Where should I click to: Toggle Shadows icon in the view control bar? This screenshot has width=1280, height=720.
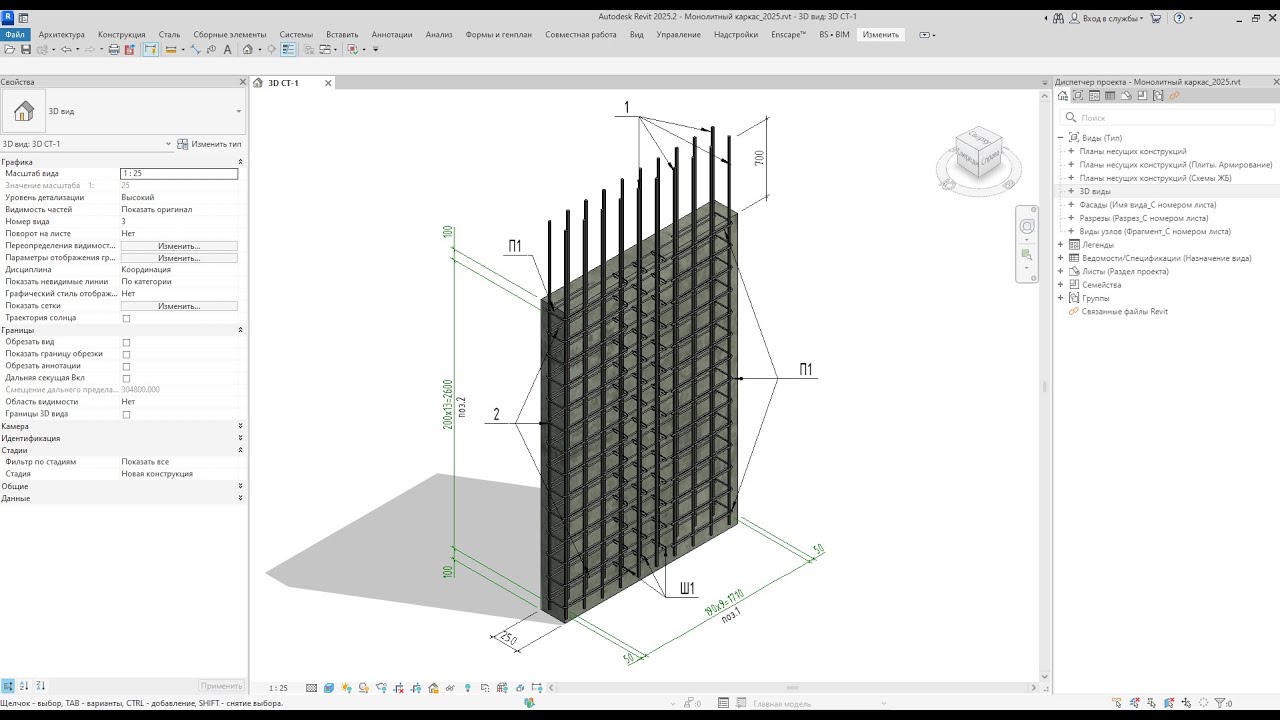click(364, 688)
